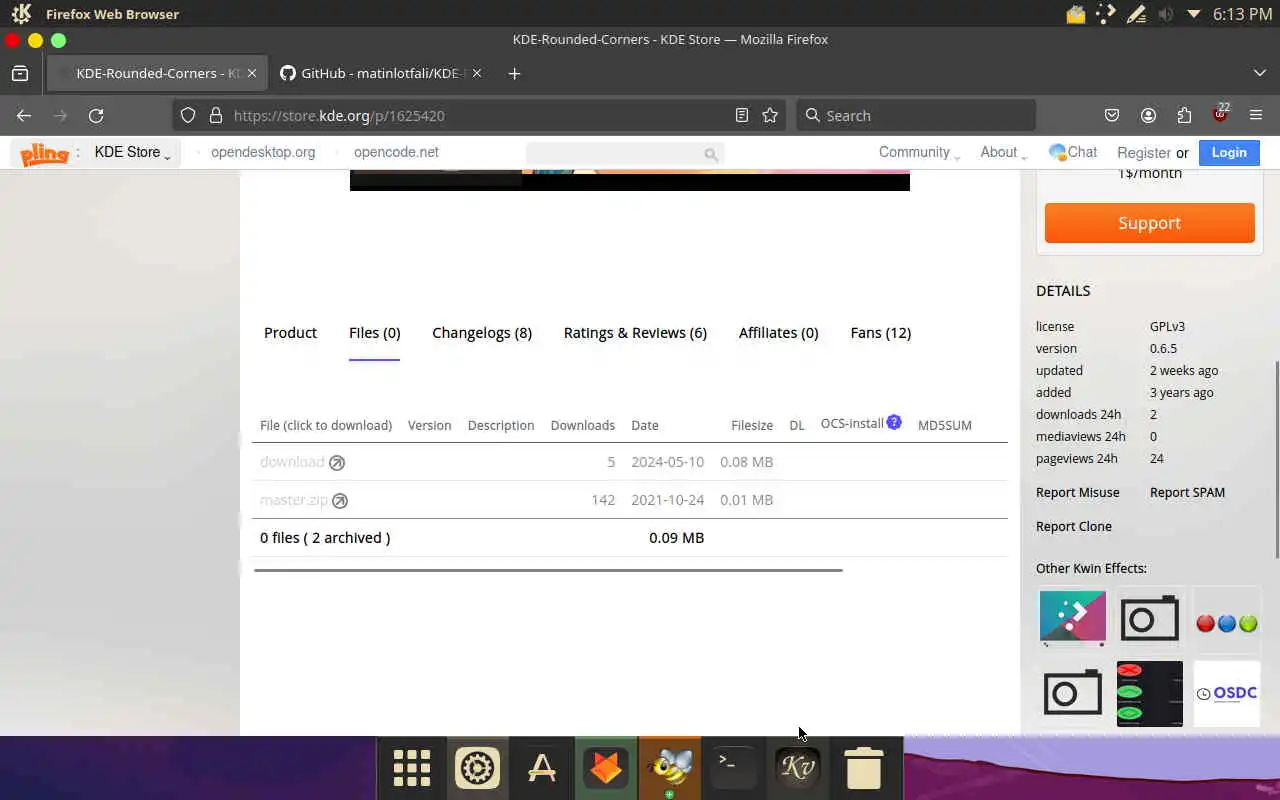The height and width of the screenshot is (800, 1280).
Task: Open the red blue green buttons thumbnail
Action: pyautogui.click(x=1227, y=620)
